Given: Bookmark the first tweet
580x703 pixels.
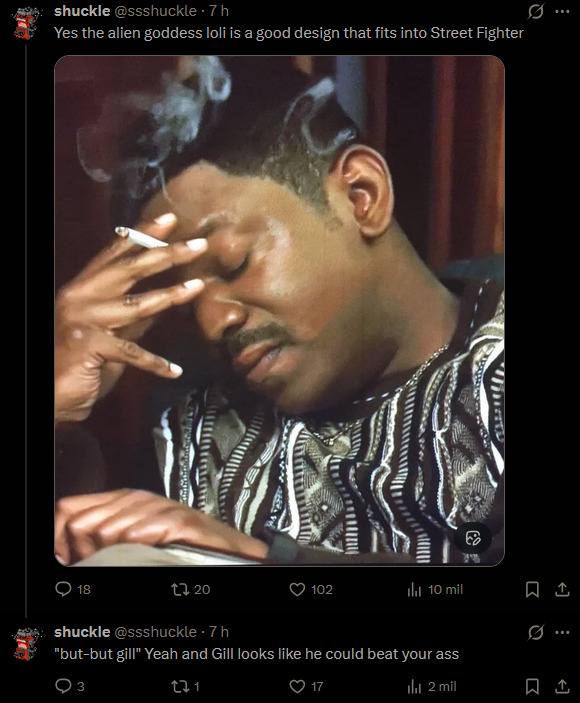Looking at the screenshot, I should click(x=532, y=589).
